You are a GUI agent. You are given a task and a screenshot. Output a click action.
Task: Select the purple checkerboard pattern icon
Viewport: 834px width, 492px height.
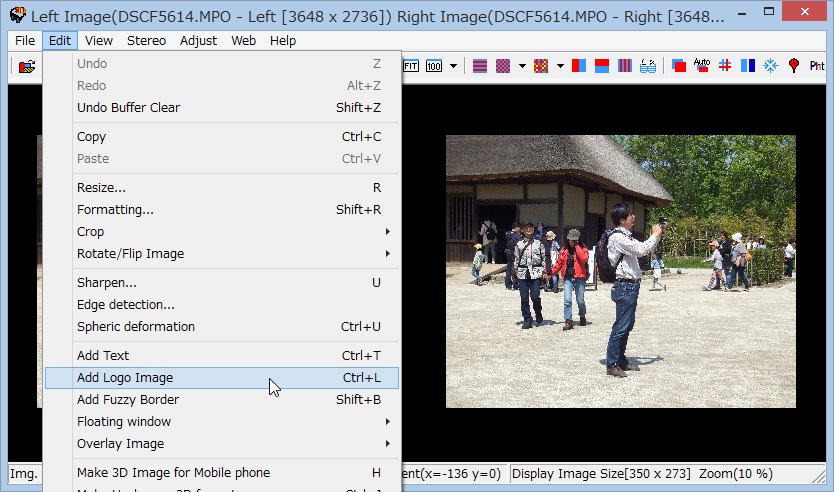[x=503, y=66]
